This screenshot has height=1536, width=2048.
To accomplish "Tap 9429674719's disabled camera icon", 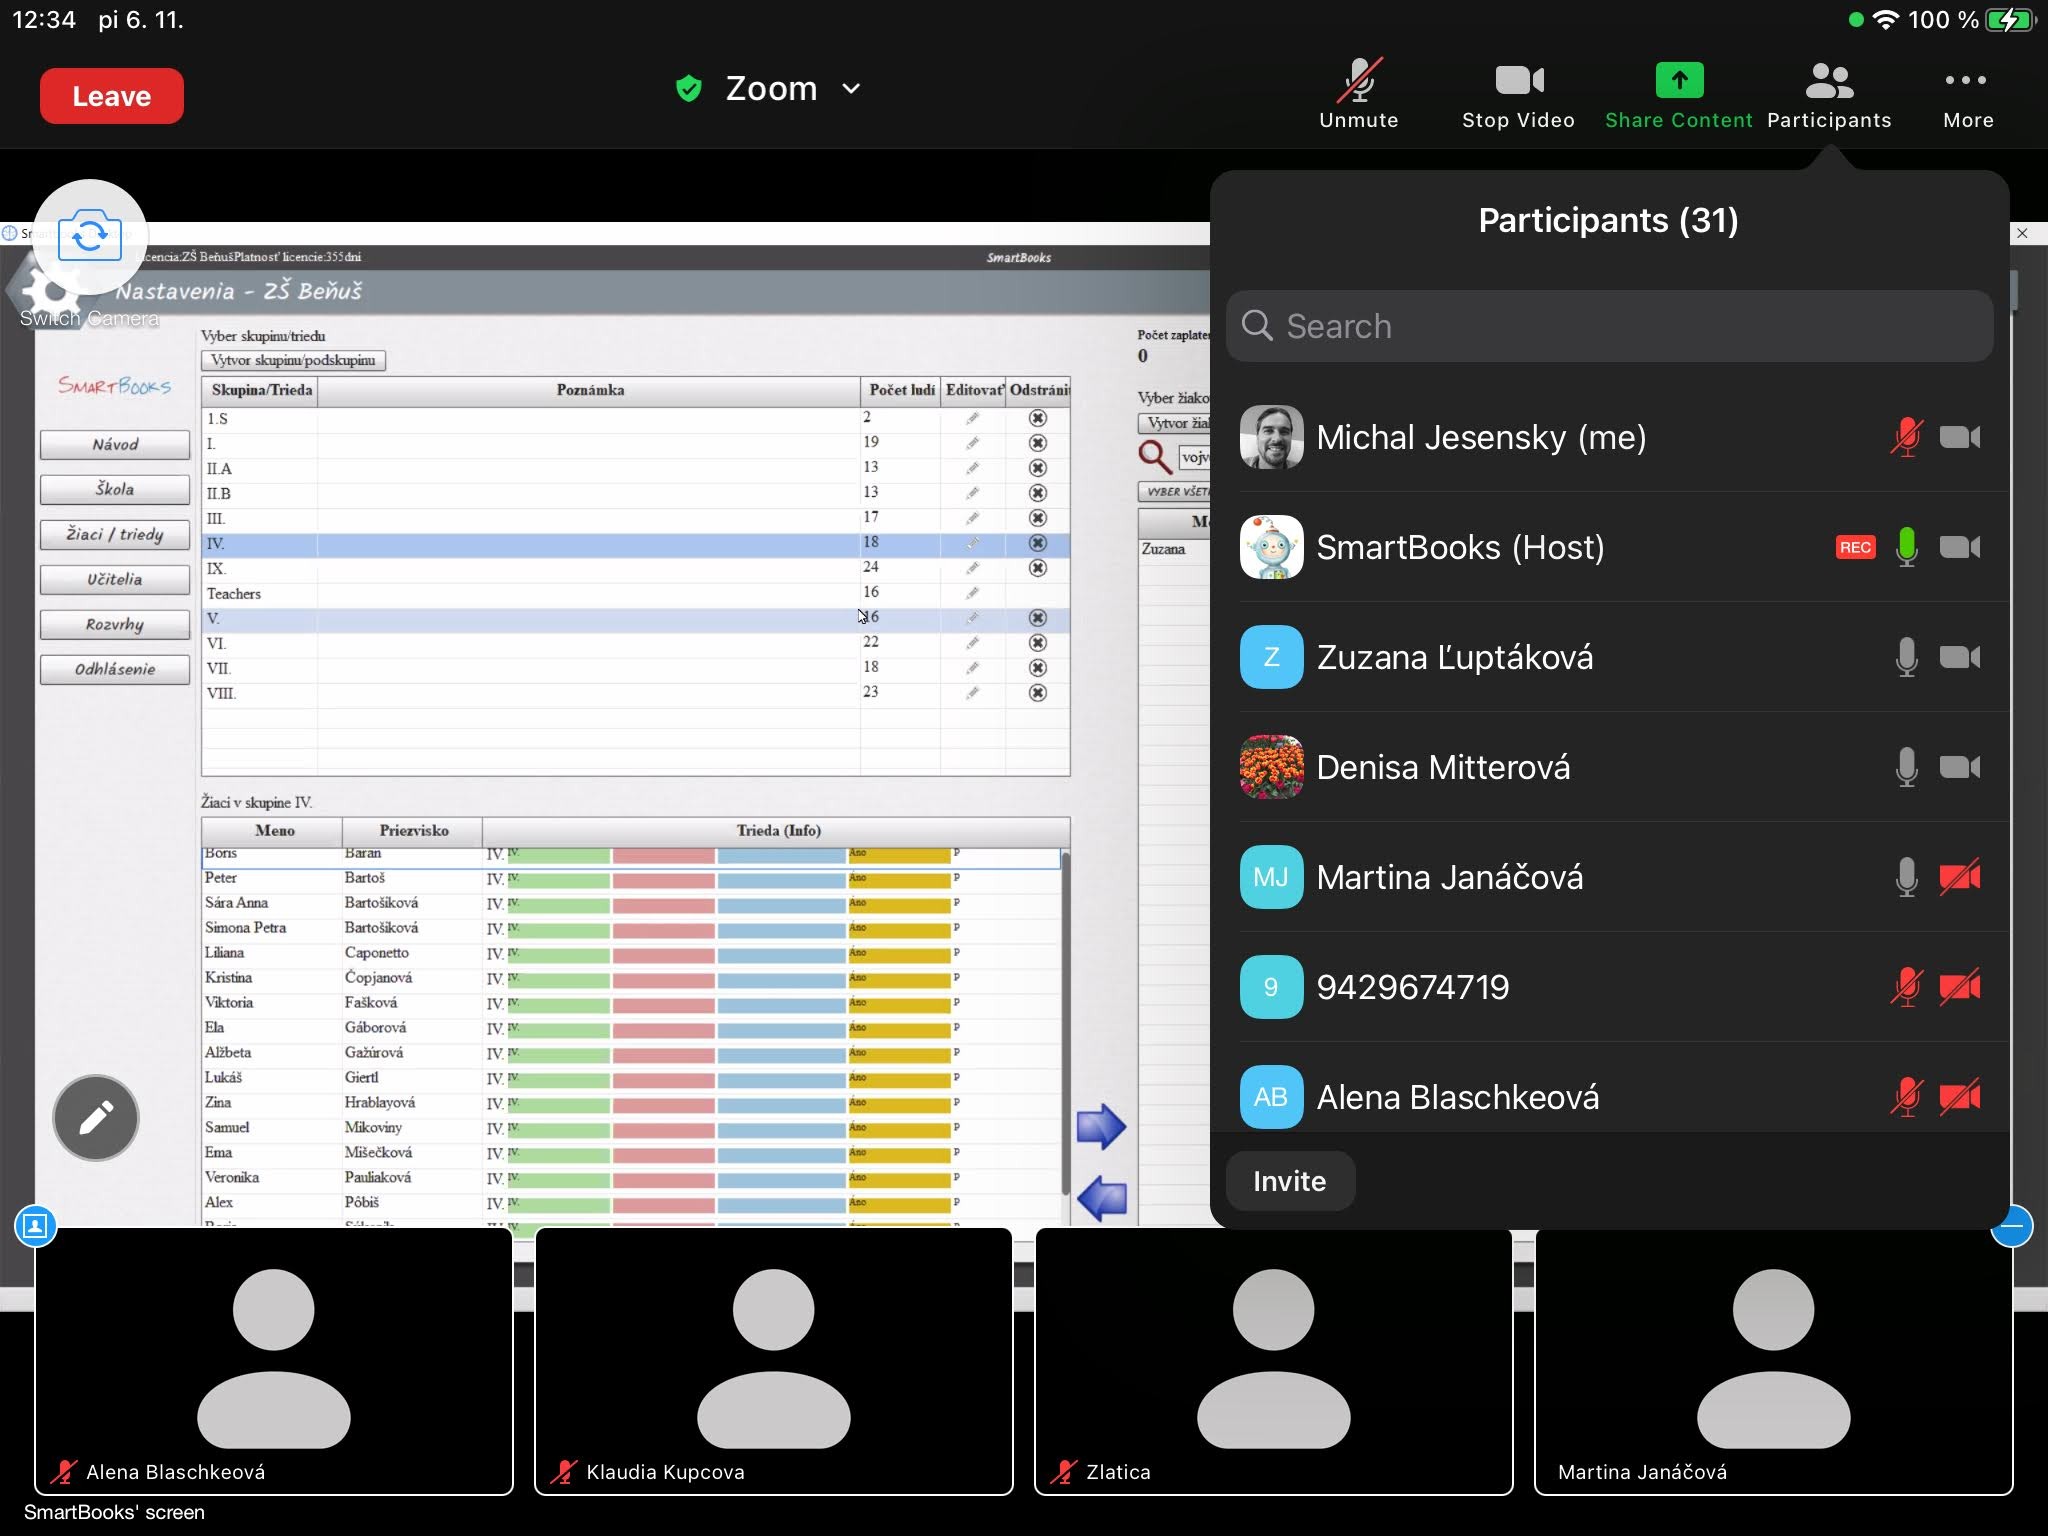I will [x=1960, y=987].
